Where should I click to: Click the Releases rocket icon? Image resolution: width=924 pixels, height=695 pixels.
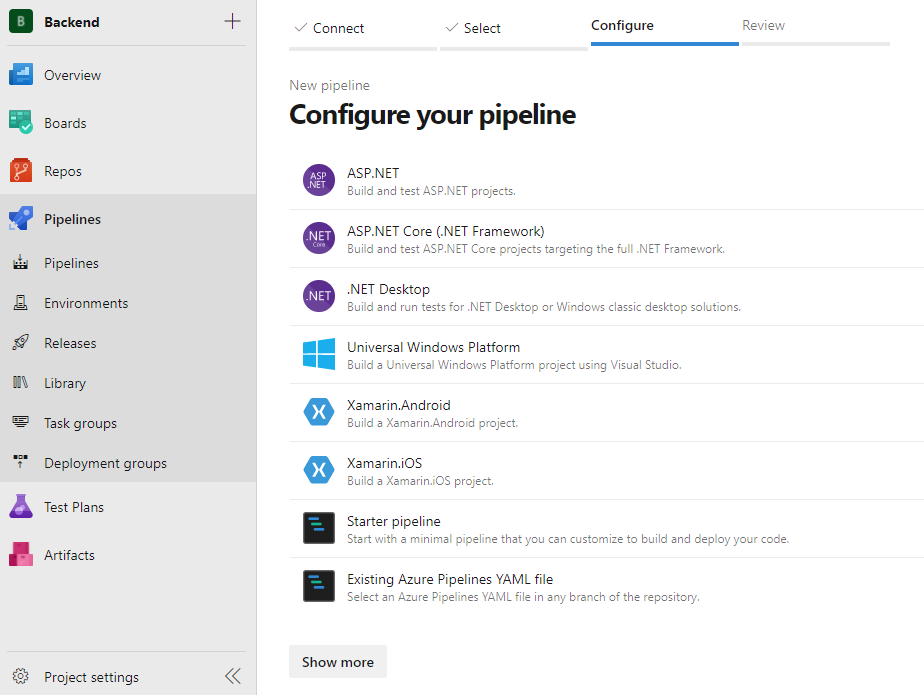point(21,343)
